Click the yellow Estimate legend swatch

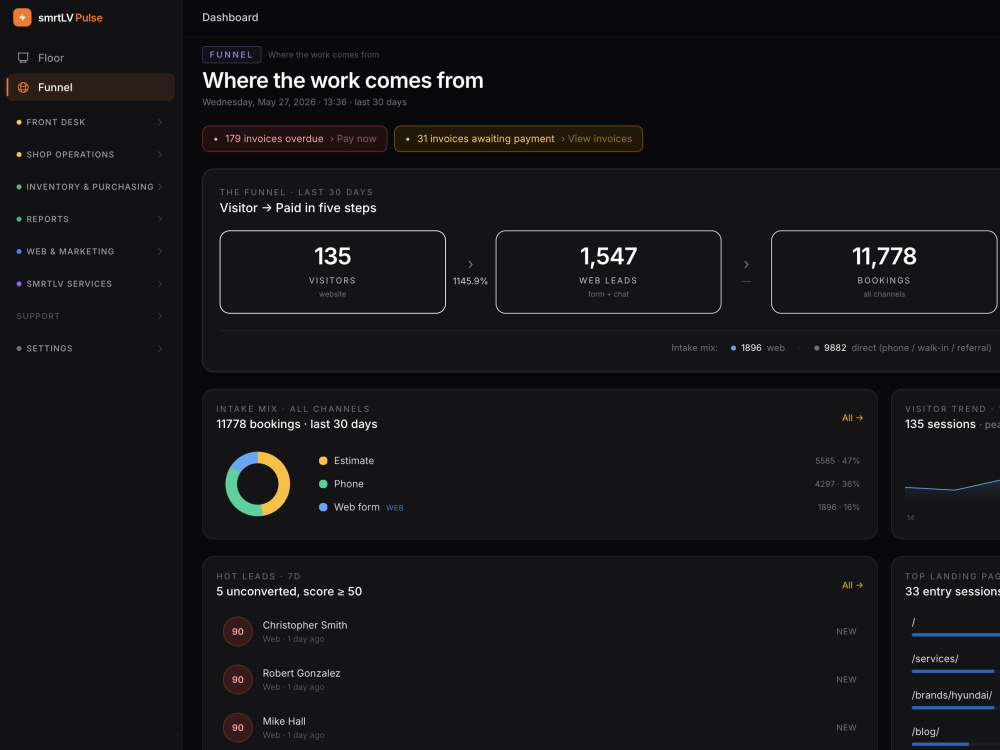click(x=323, y=460)
